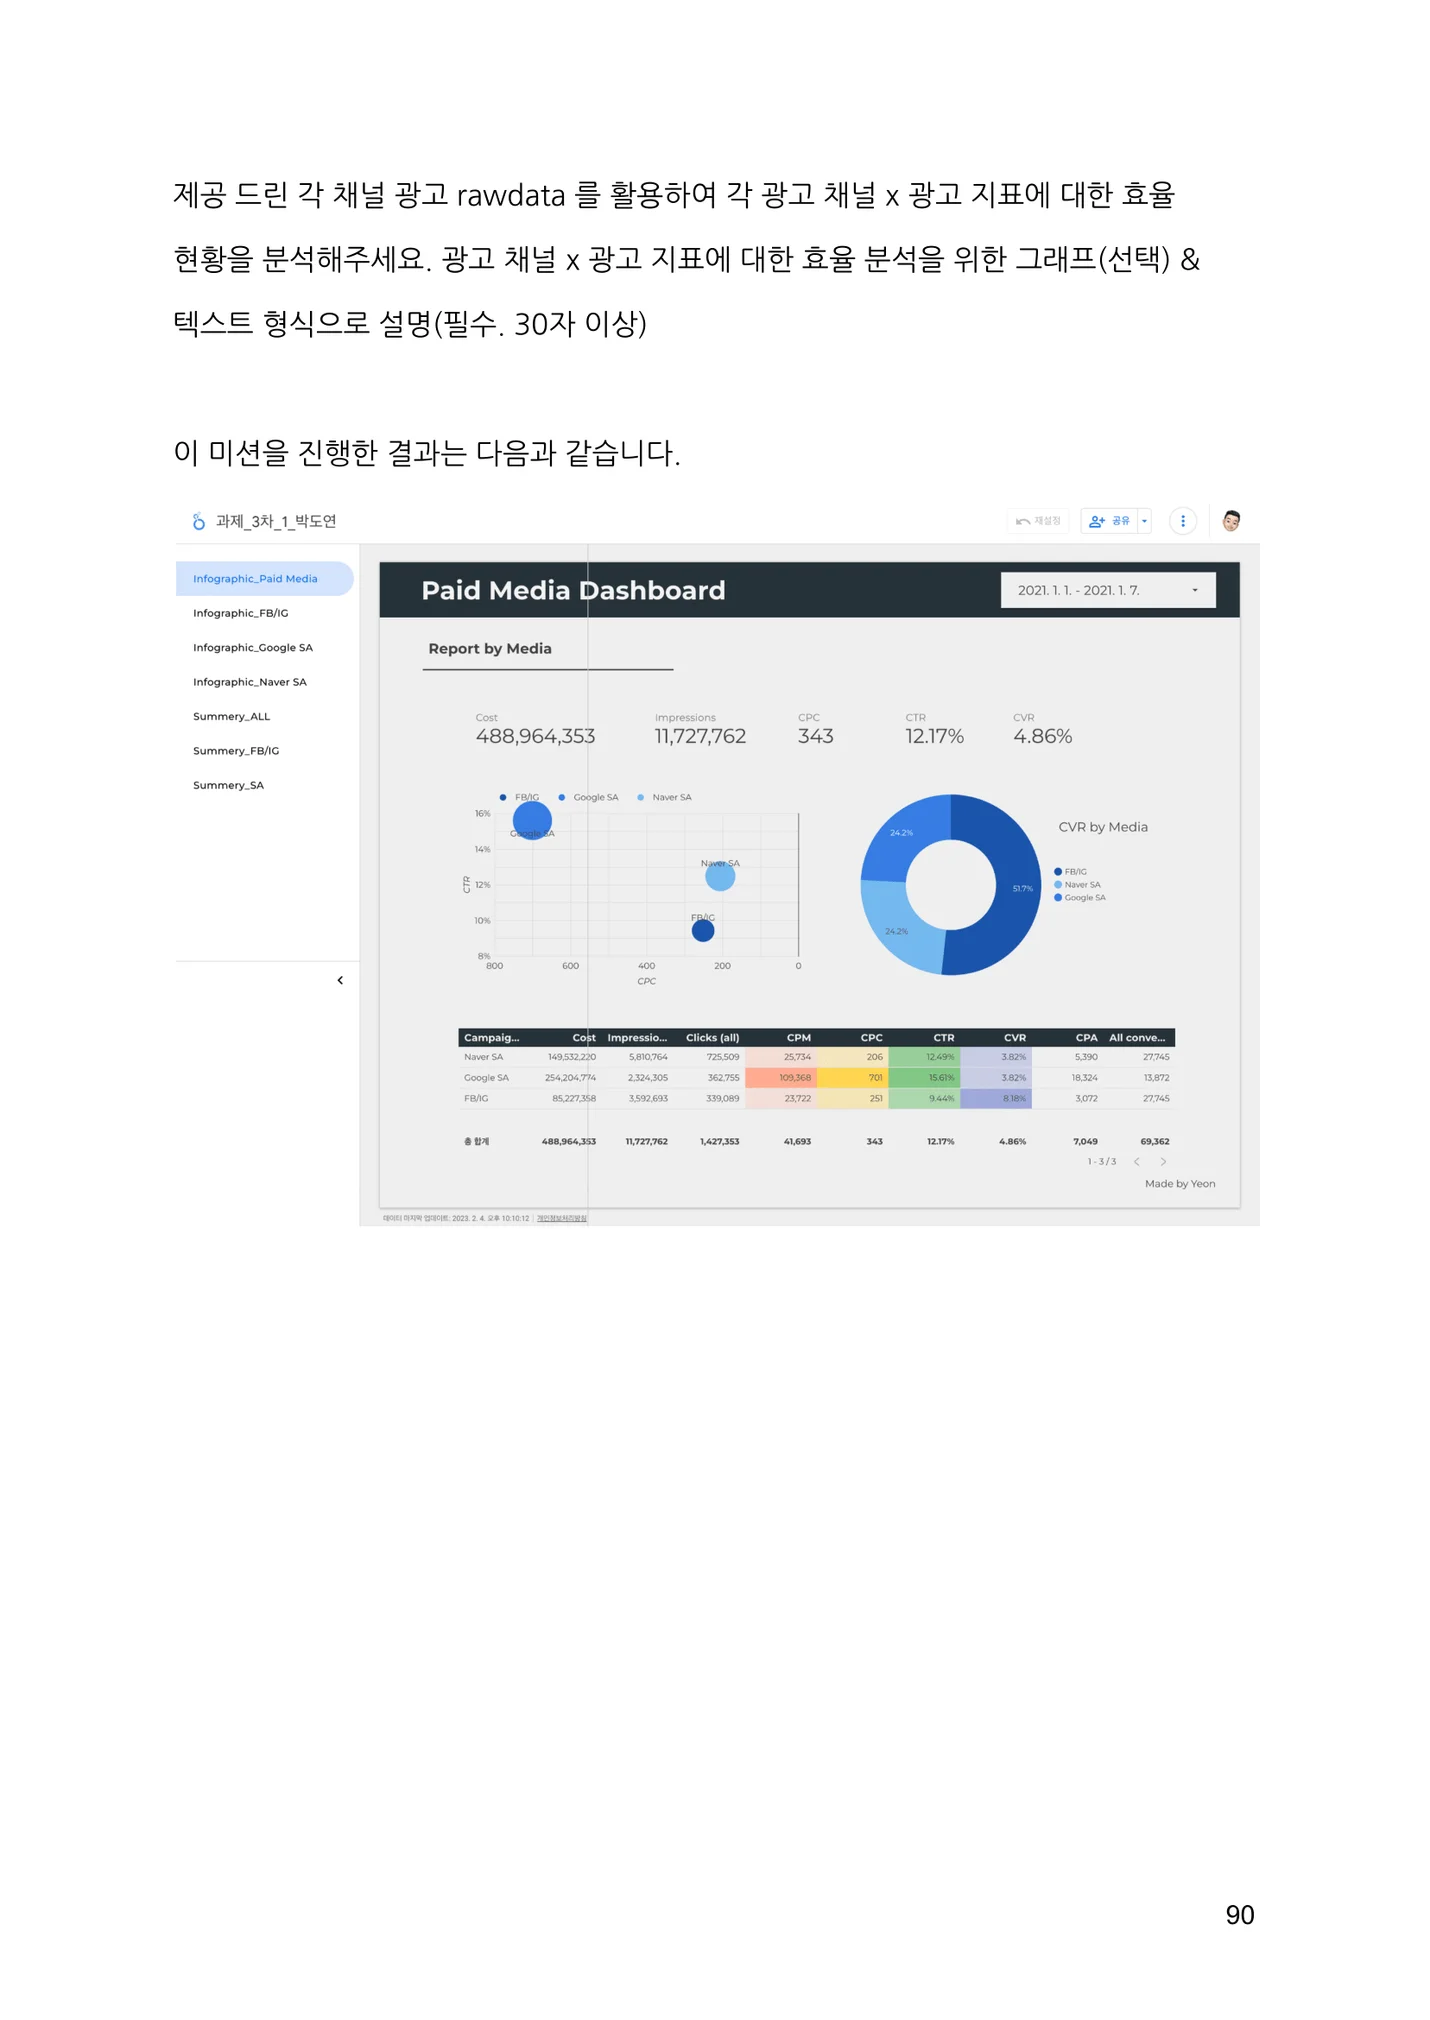Collapse the left page navigation panel
Viewport: 1430px width, 2020px height.
[340, 980]
